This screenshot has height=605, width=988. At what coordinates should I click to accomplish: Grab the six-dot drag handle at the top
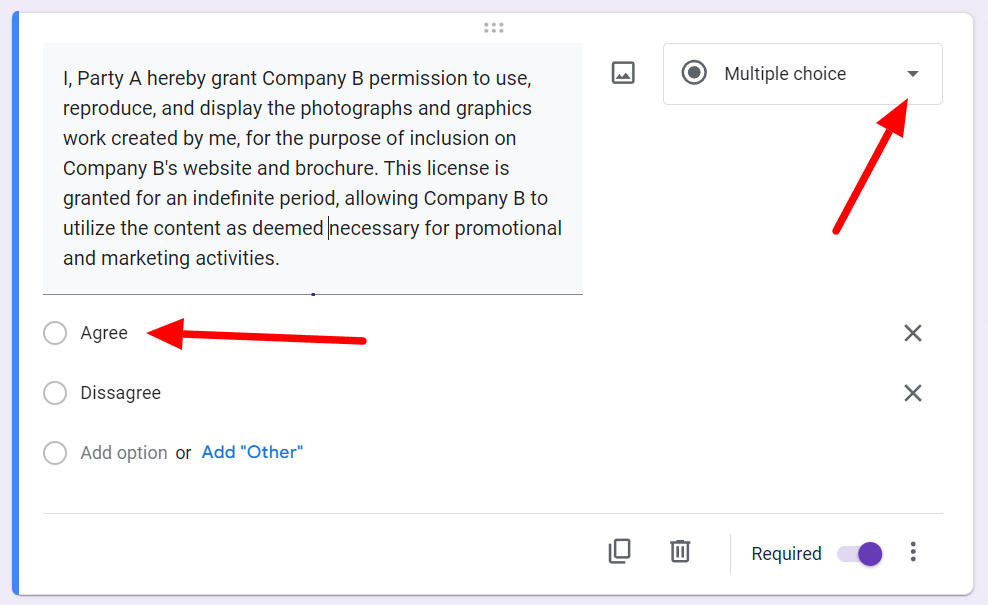[493, 28]
